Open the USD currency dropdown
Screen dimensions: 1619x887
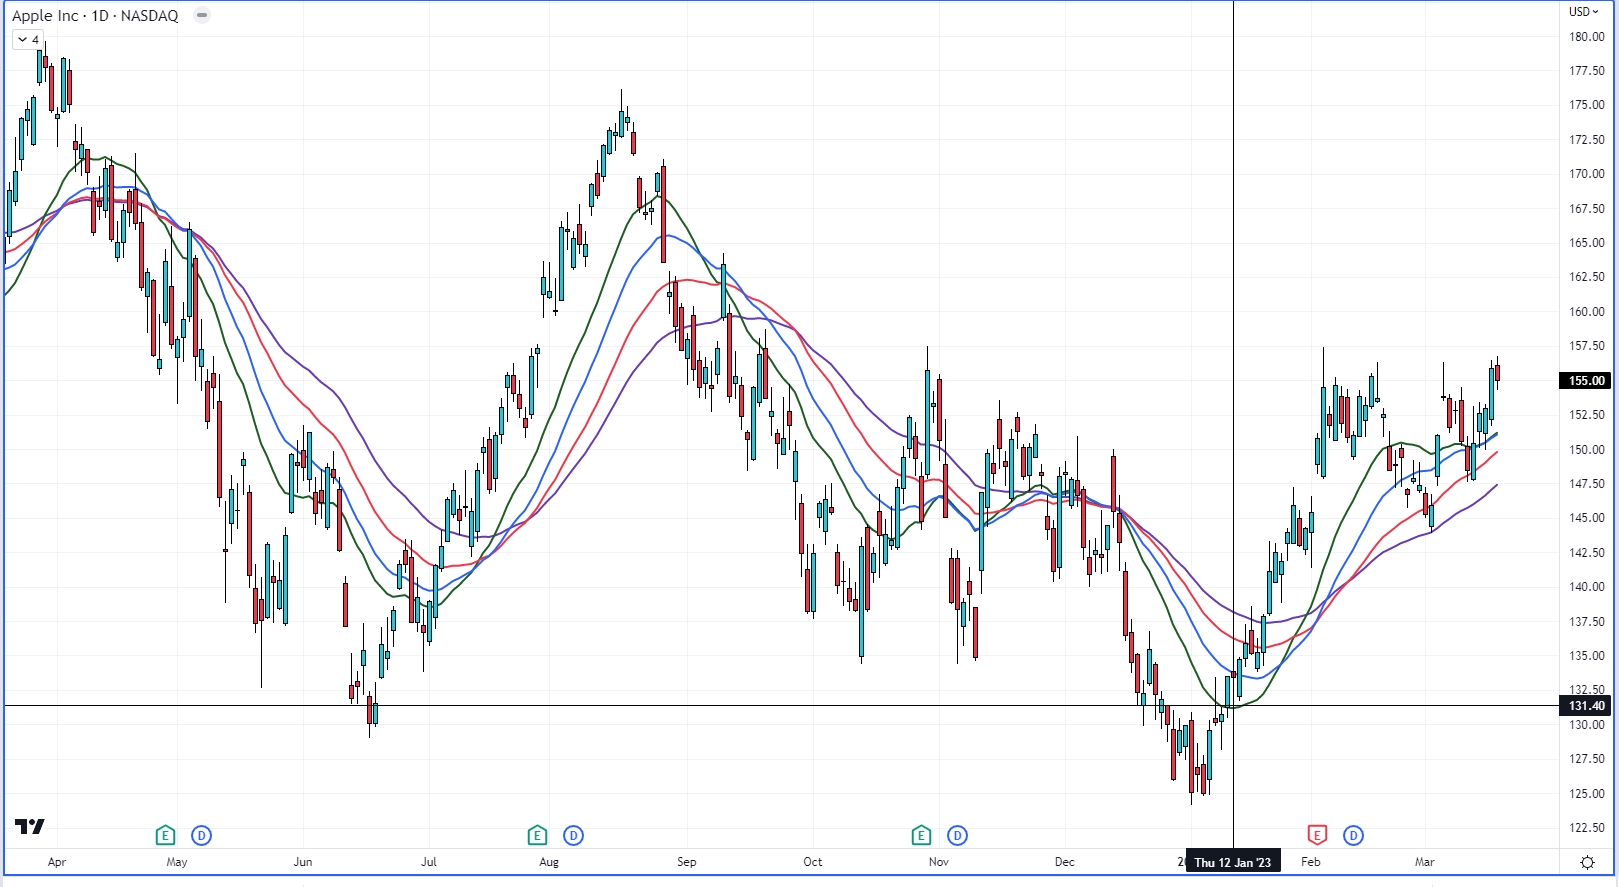click(x=1583, y=12)
